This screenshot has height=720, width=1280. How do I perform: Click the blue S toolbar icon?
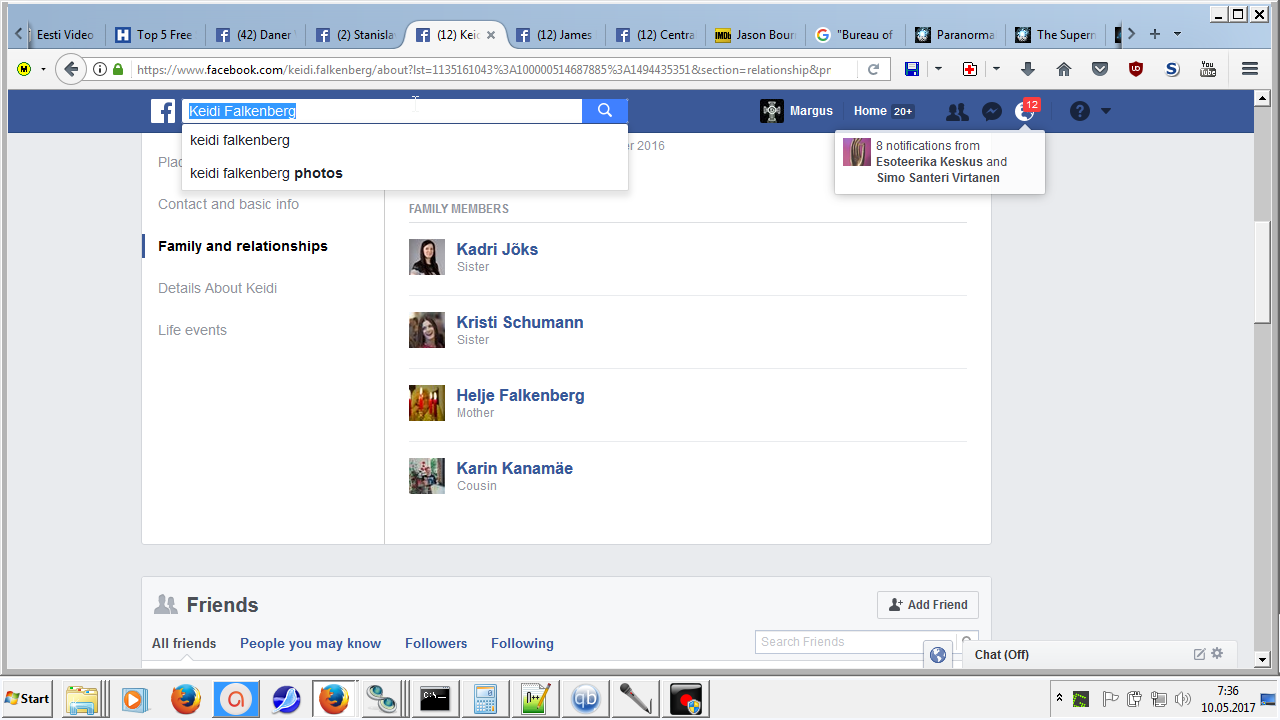1172,69
